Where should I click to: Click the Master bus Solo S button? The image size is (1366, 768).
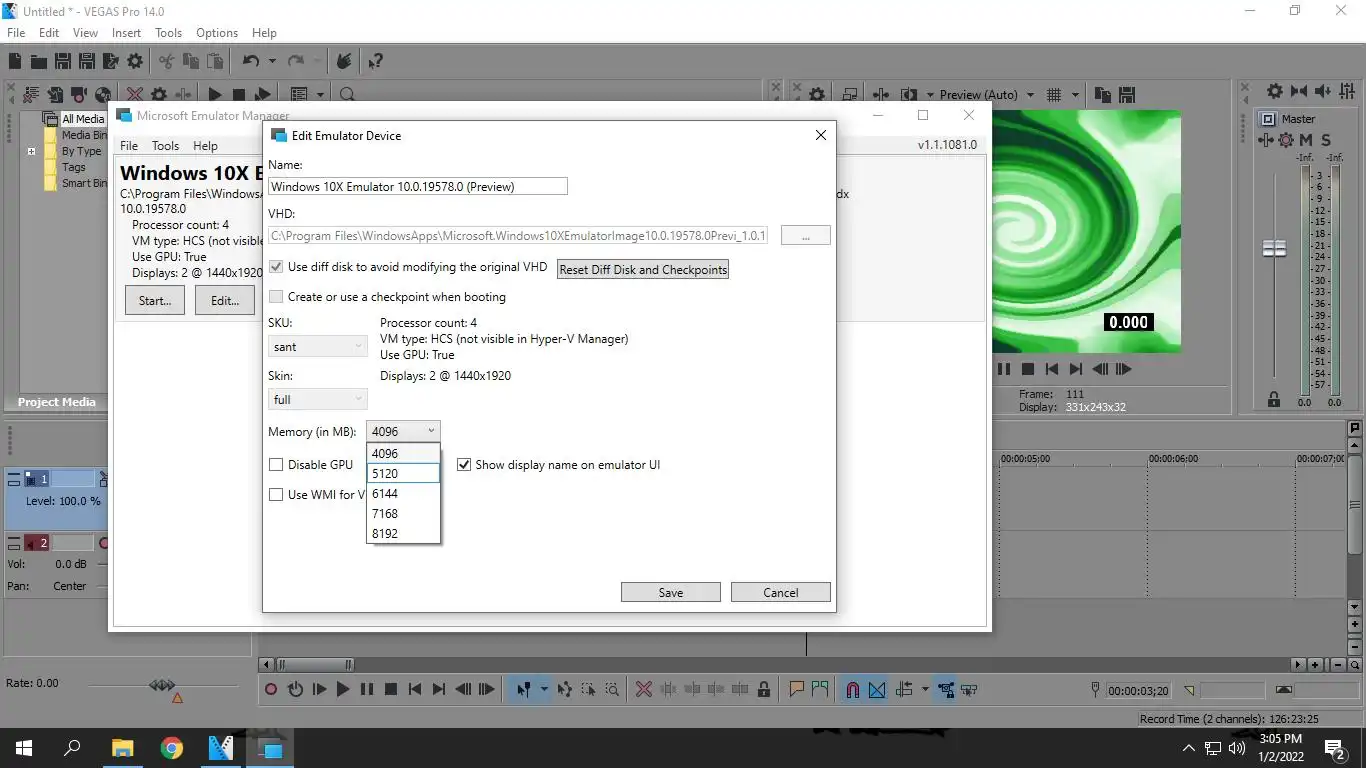(x=1326, y=140)
